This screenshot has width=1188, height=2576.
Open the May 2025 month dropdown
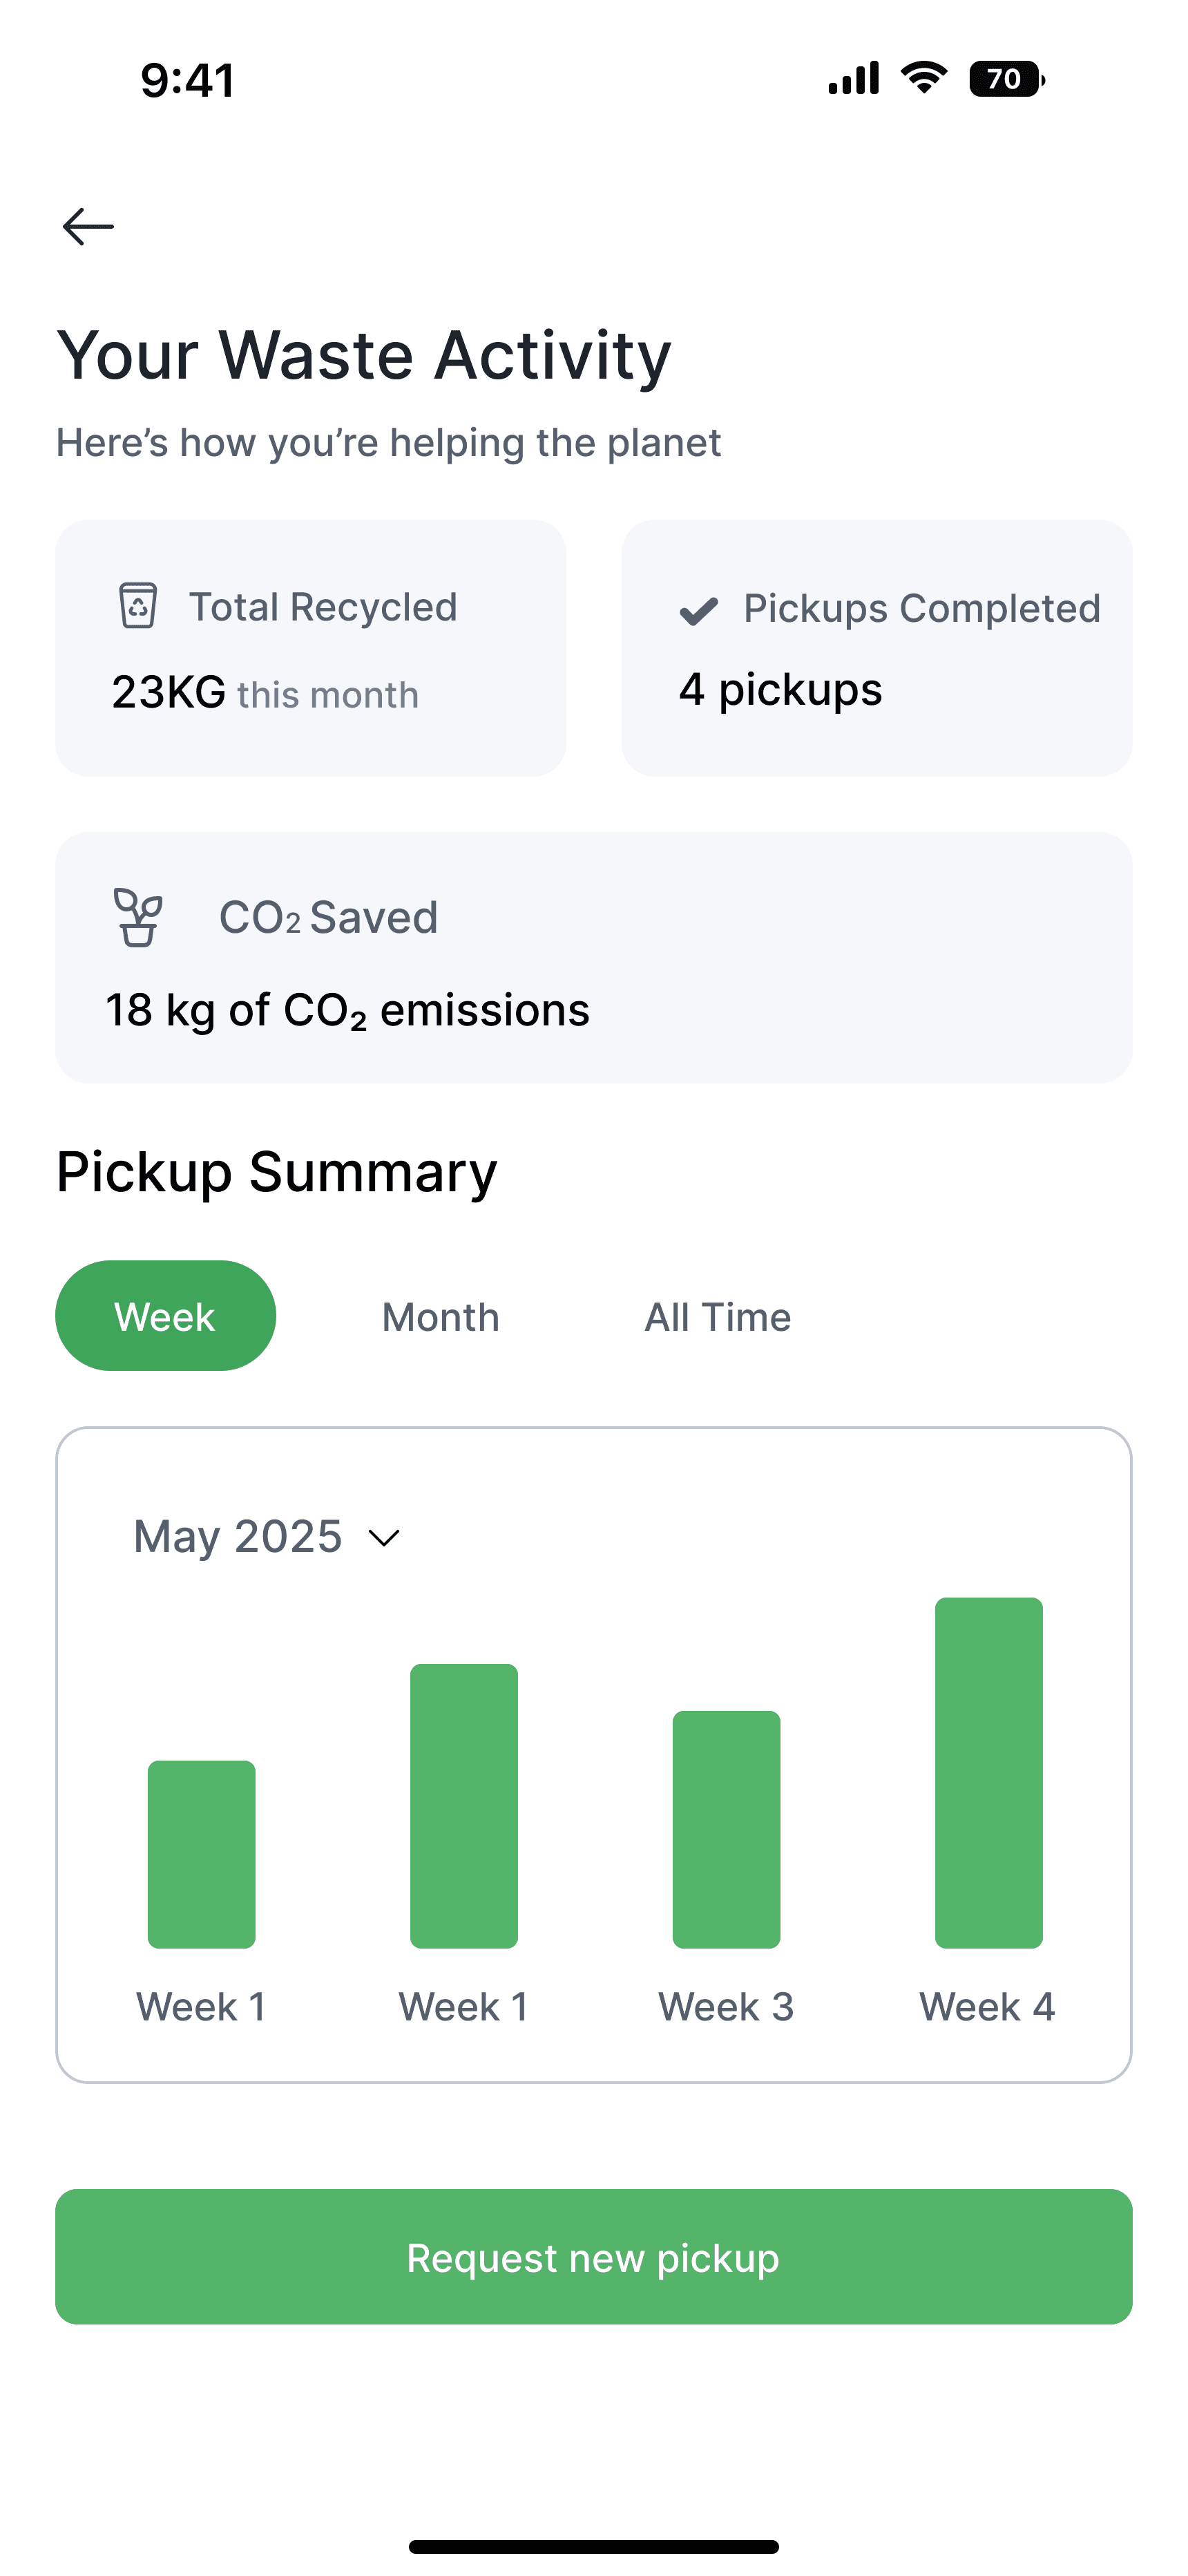click(x=238, y=1537)
